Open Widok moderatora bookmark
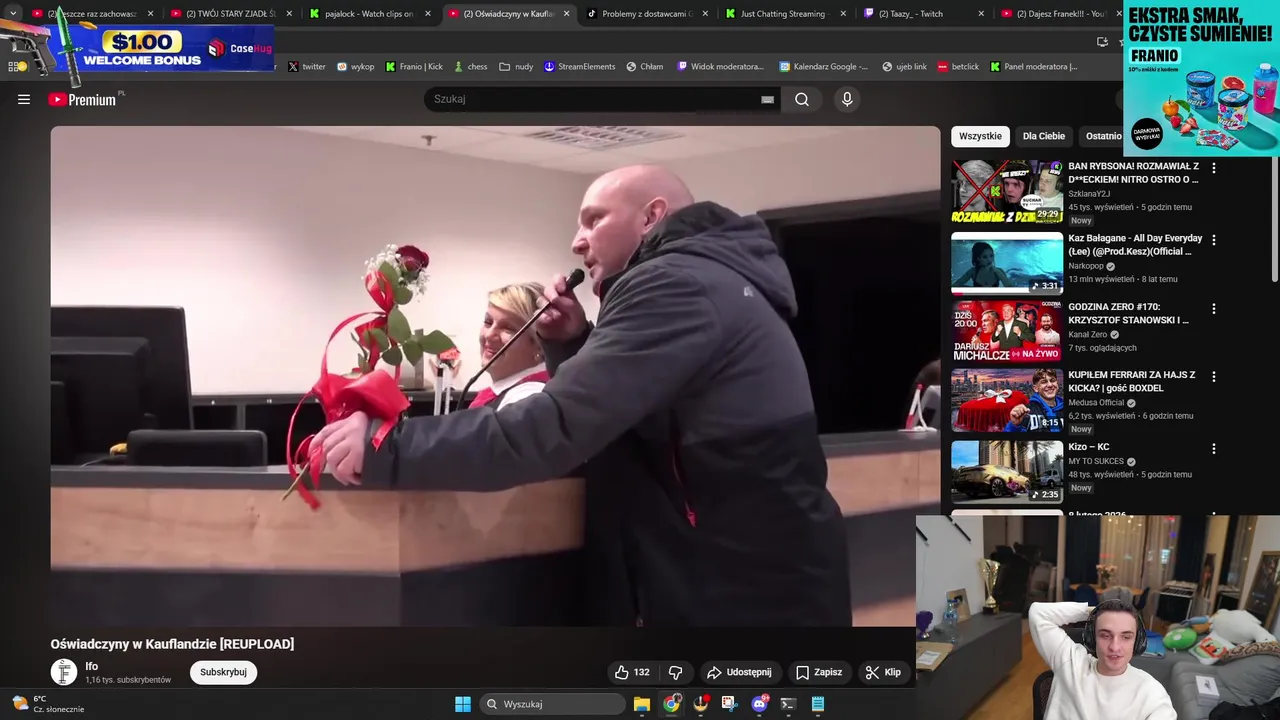1280x720 pixels. [720, 66]
